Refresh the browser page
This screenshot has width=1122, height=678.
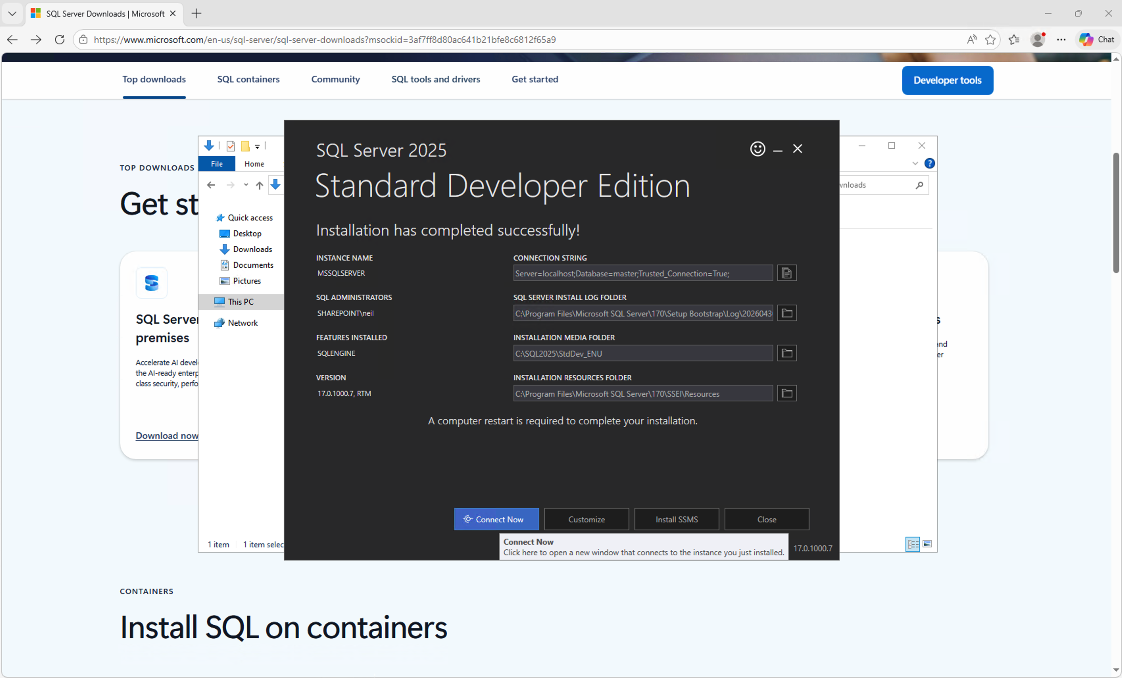click(59, 39)
